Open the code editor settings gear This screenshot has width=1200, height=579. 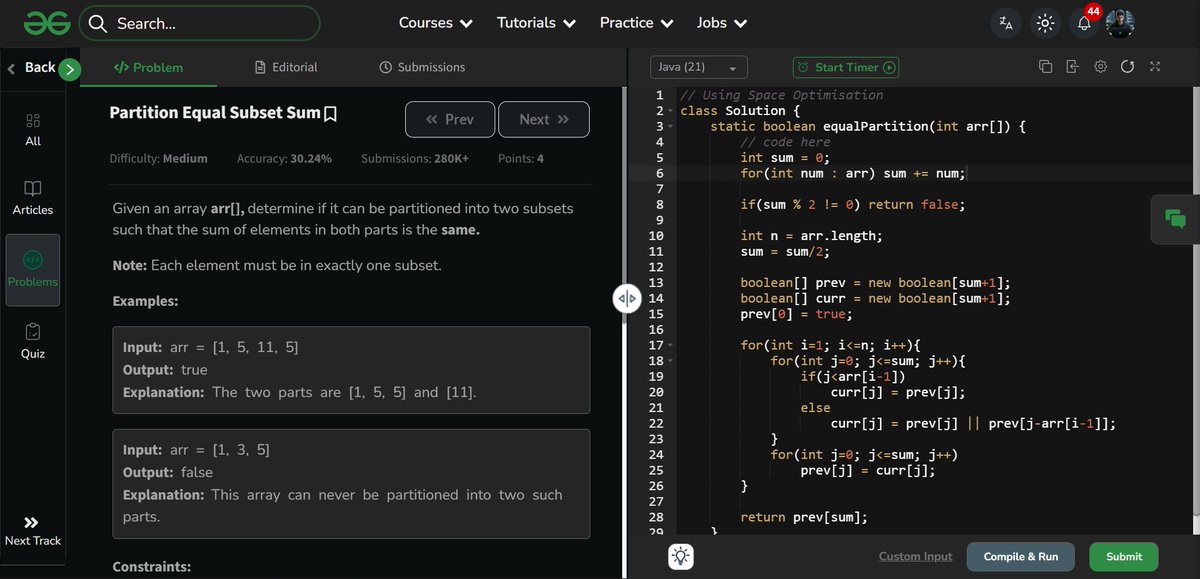(1100, 66)
